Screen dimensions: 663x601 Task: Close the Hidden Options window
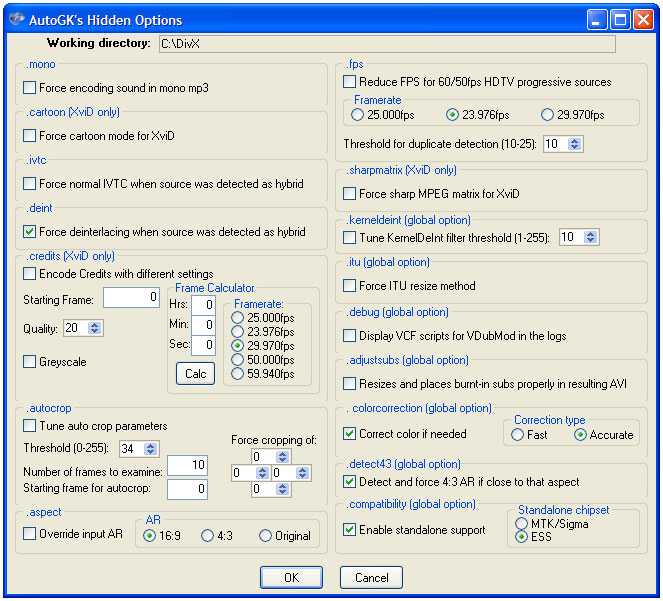pyautogui.click(x=644, y=19)
